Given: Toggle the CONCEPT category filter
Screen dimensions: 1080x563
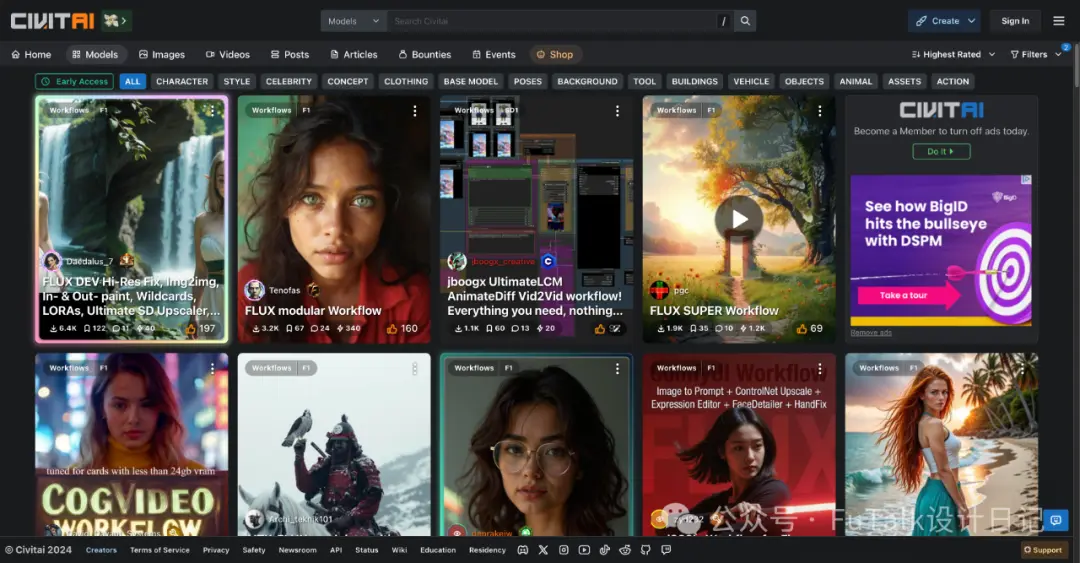Looking at the screenshot, I should click(348, 81).
